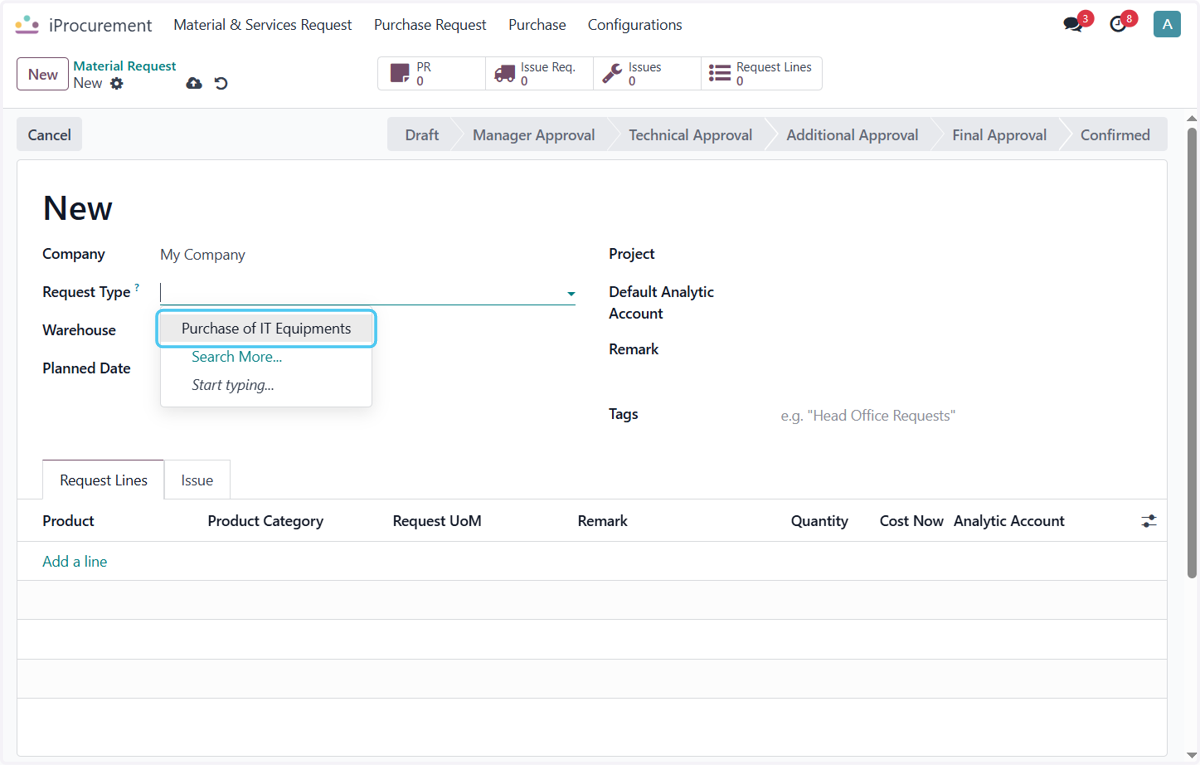Open the Issue Req. truck button
The image size is (1200, 765).
coord(539,74)
